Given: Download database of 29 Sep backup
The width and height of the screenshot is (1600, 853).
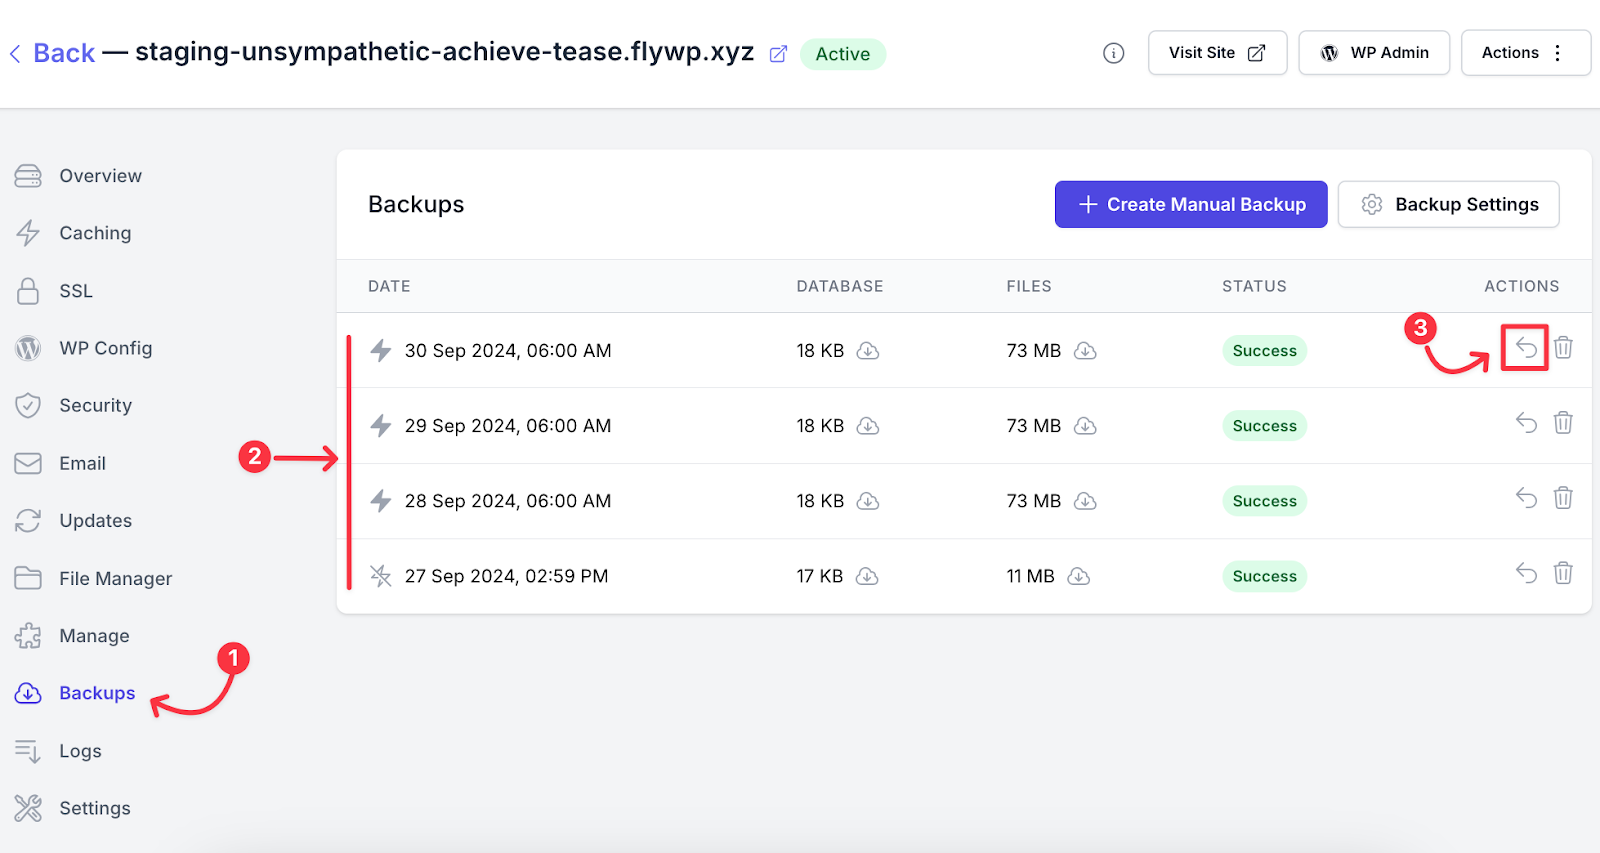Looking at the screenshot, I should [x=868, y=426].
